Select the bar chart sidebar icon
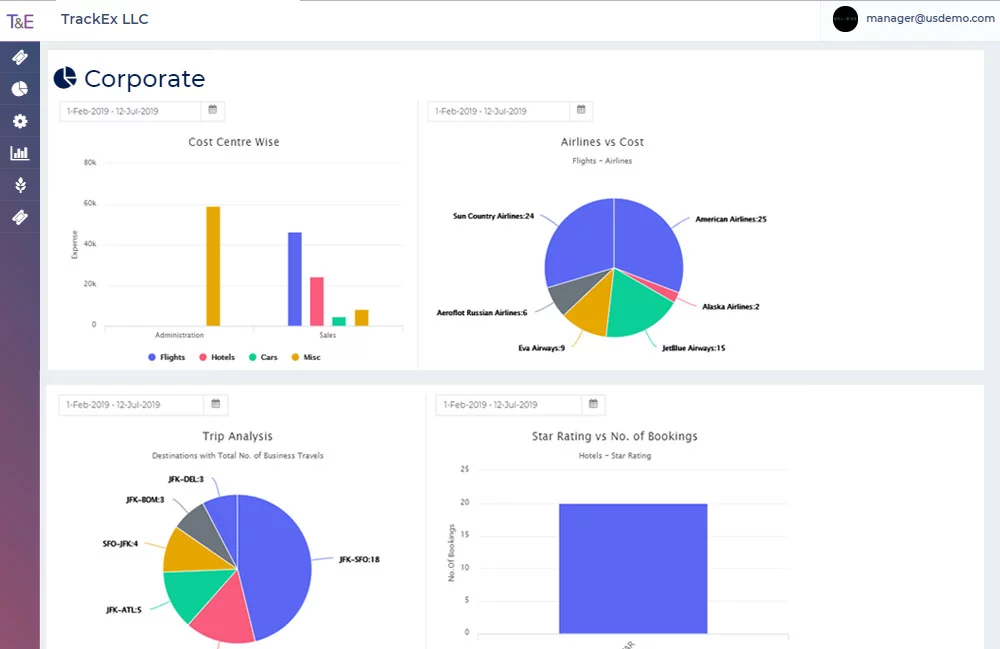 20,153
